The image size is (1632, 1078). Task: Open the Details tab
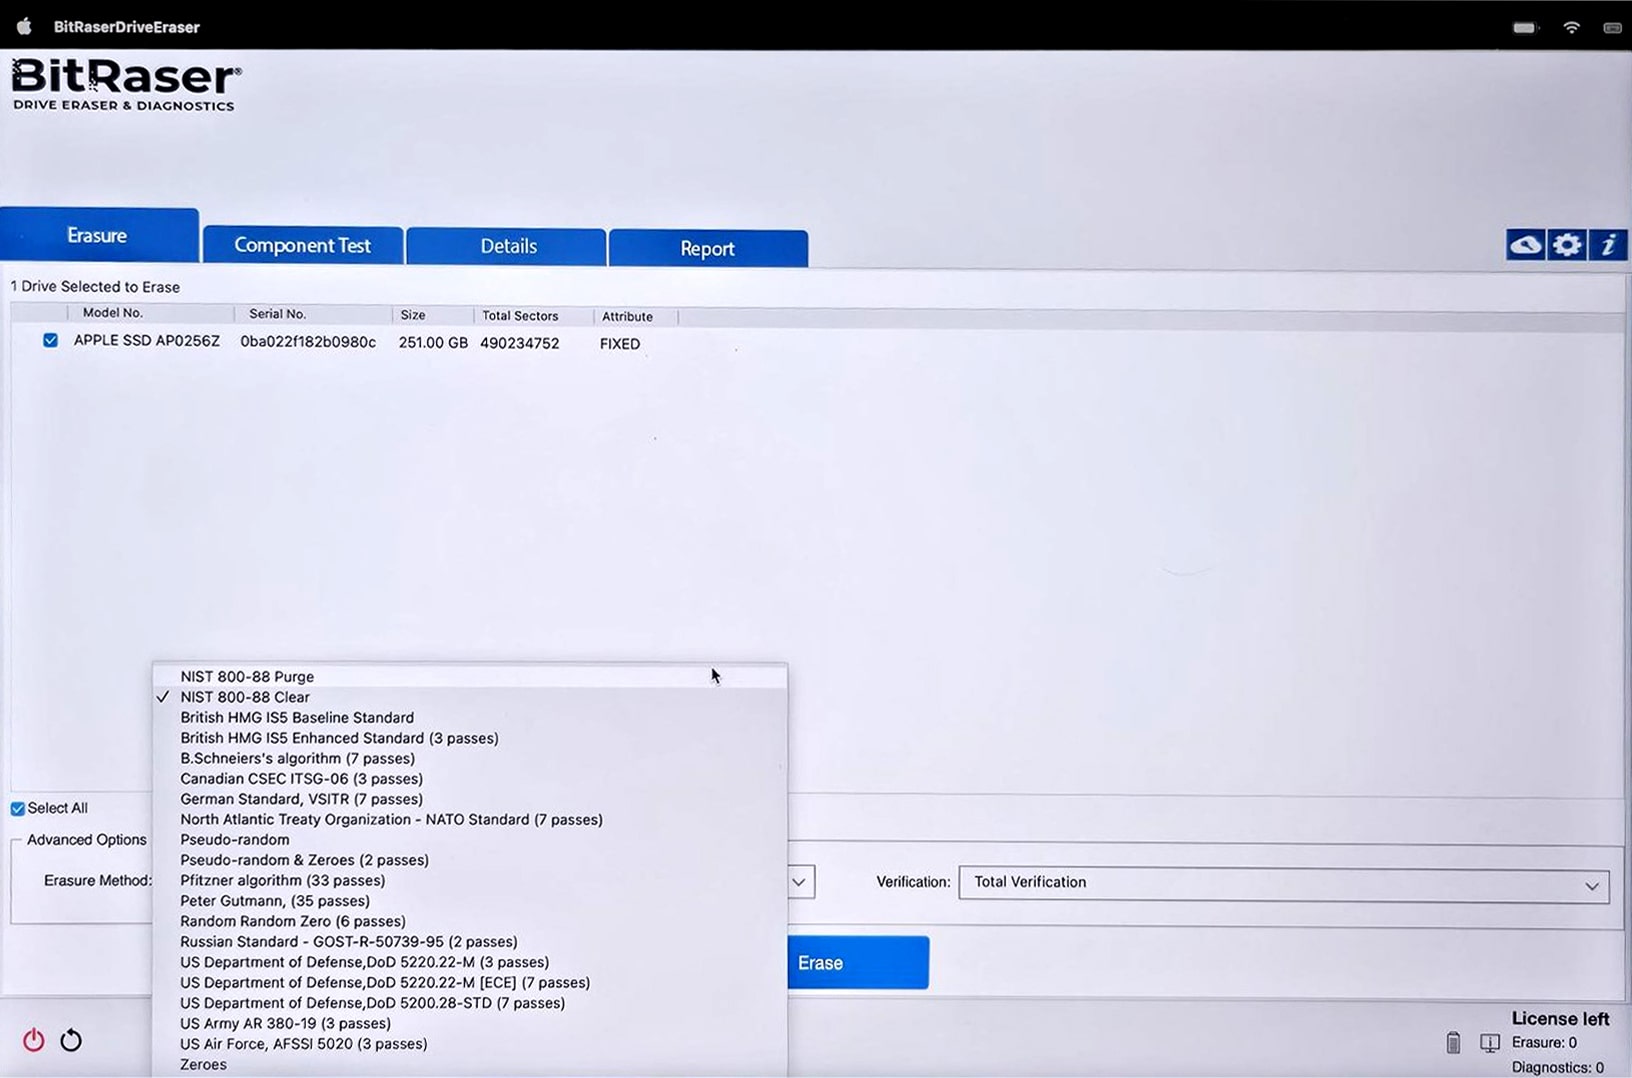[507, 246]
